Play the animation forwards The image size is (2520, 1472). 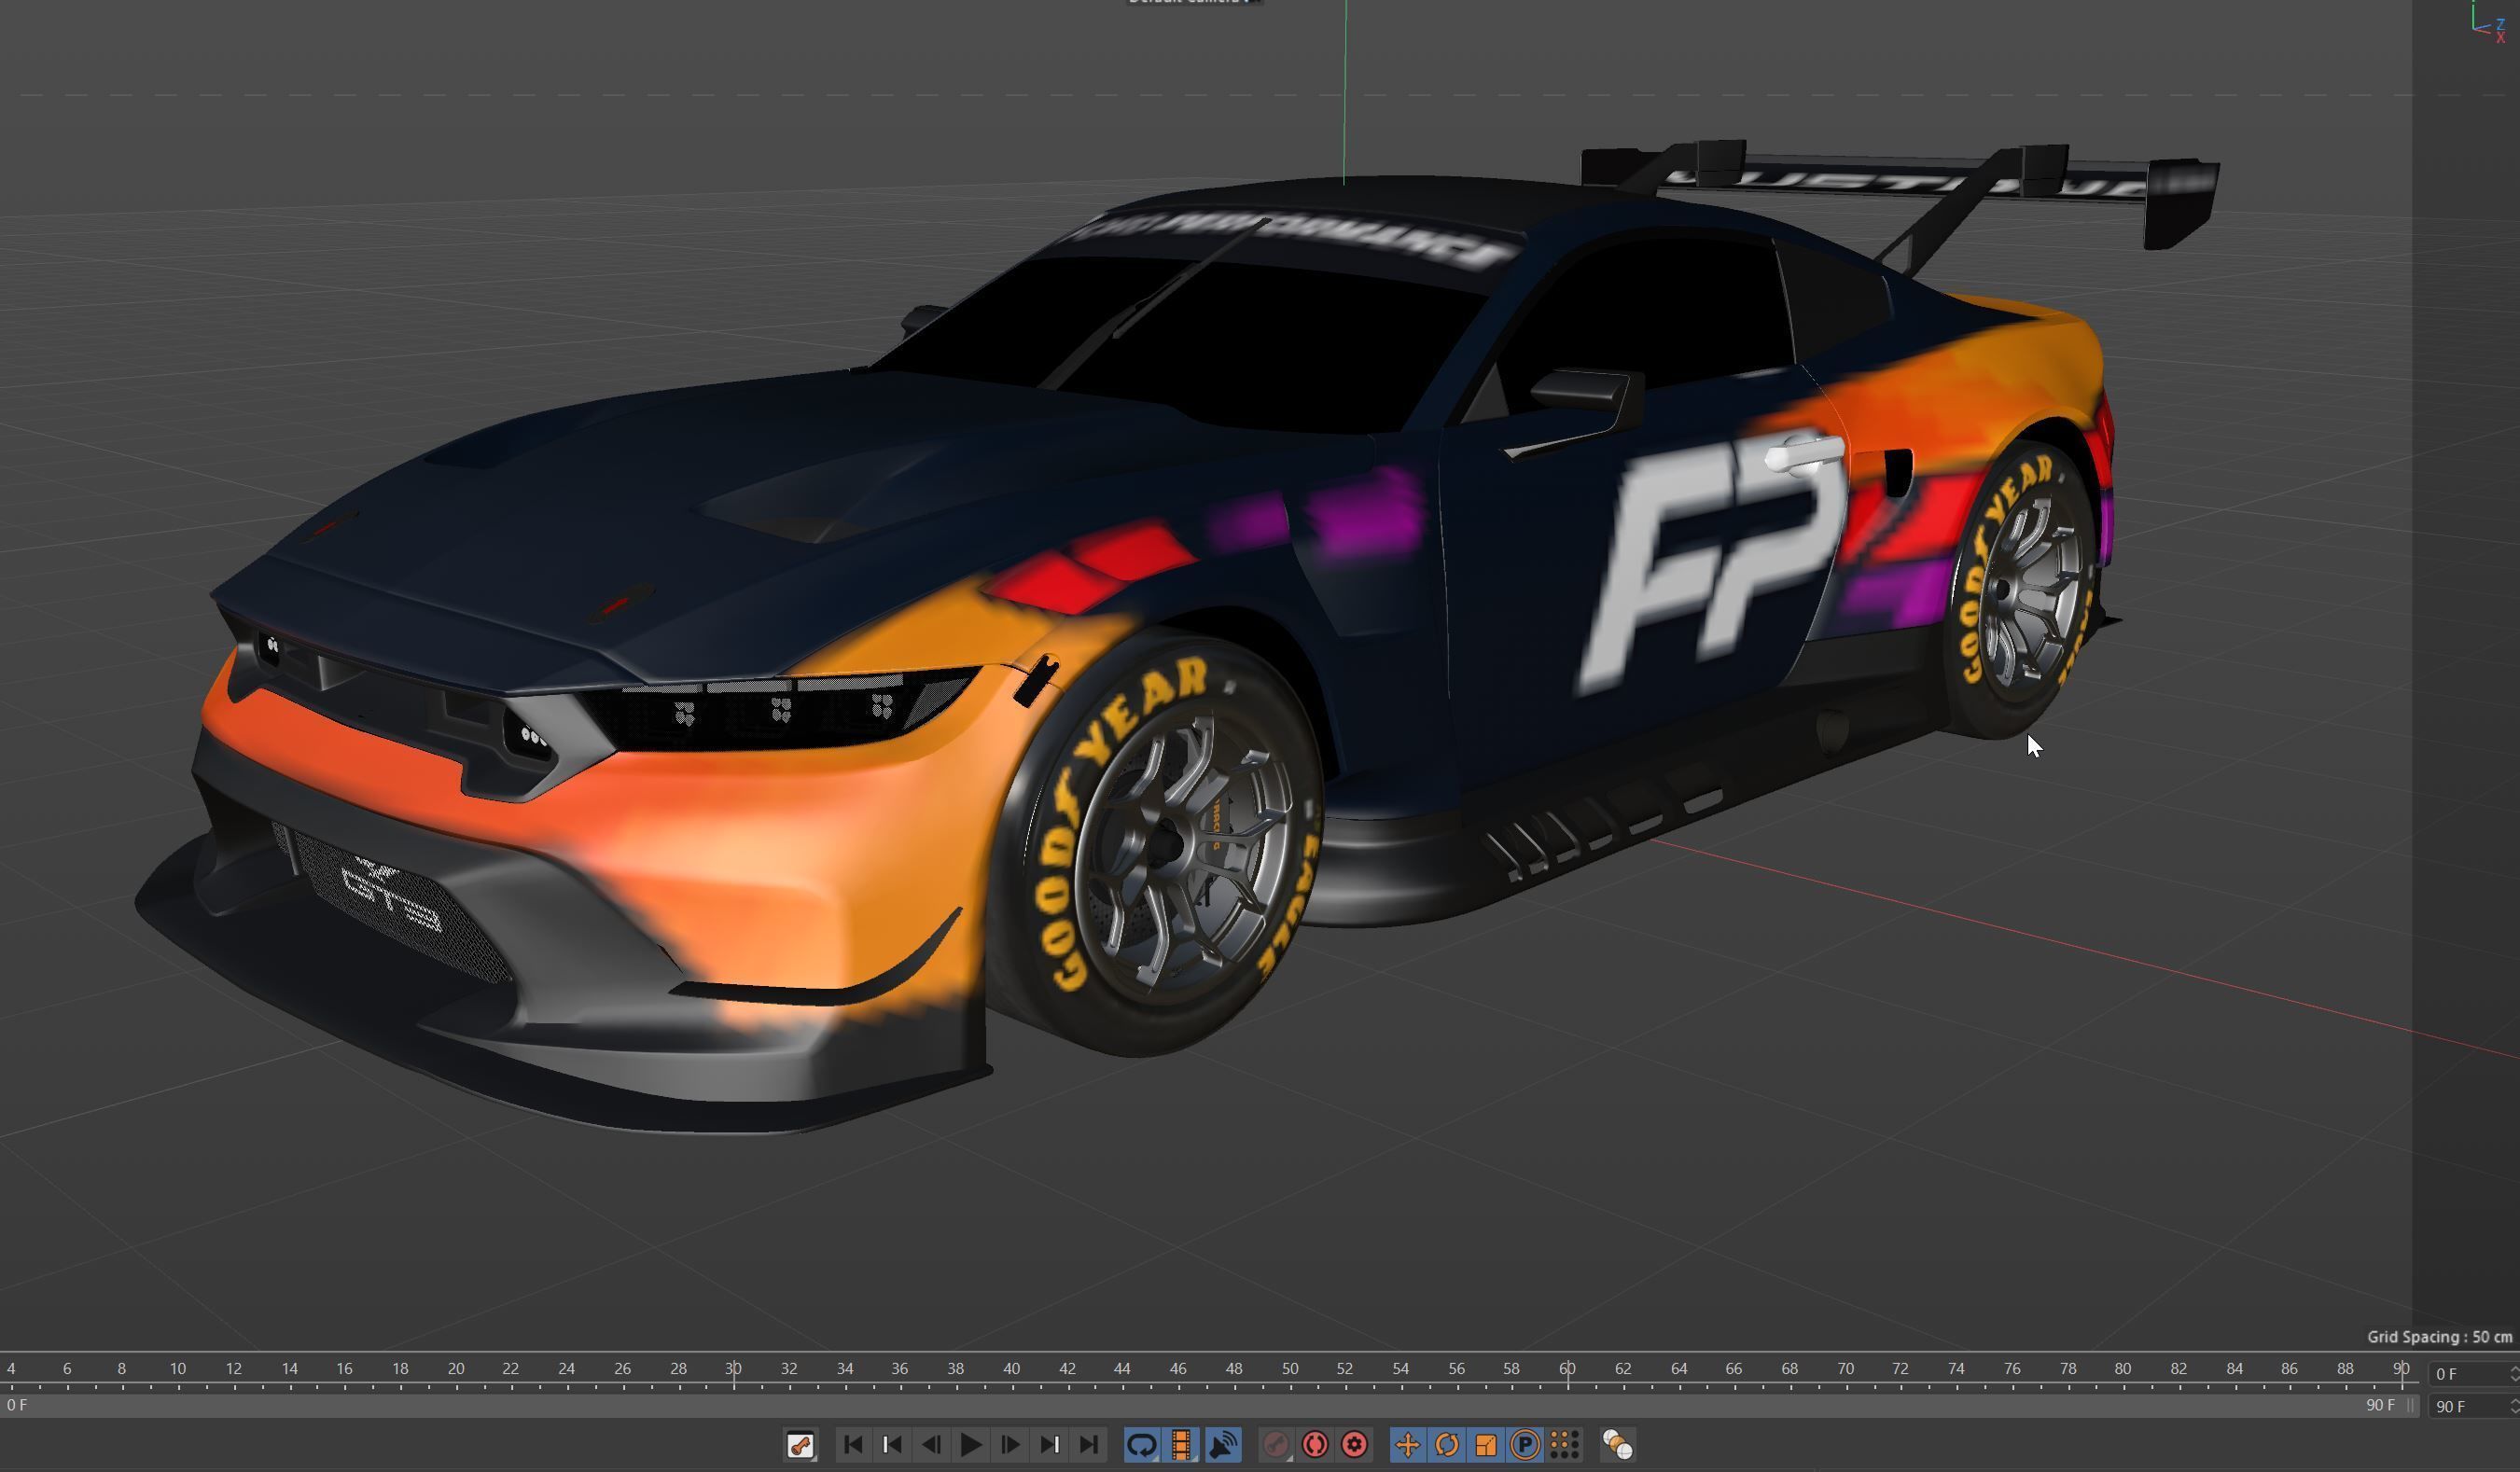[x=970, y=1445]
